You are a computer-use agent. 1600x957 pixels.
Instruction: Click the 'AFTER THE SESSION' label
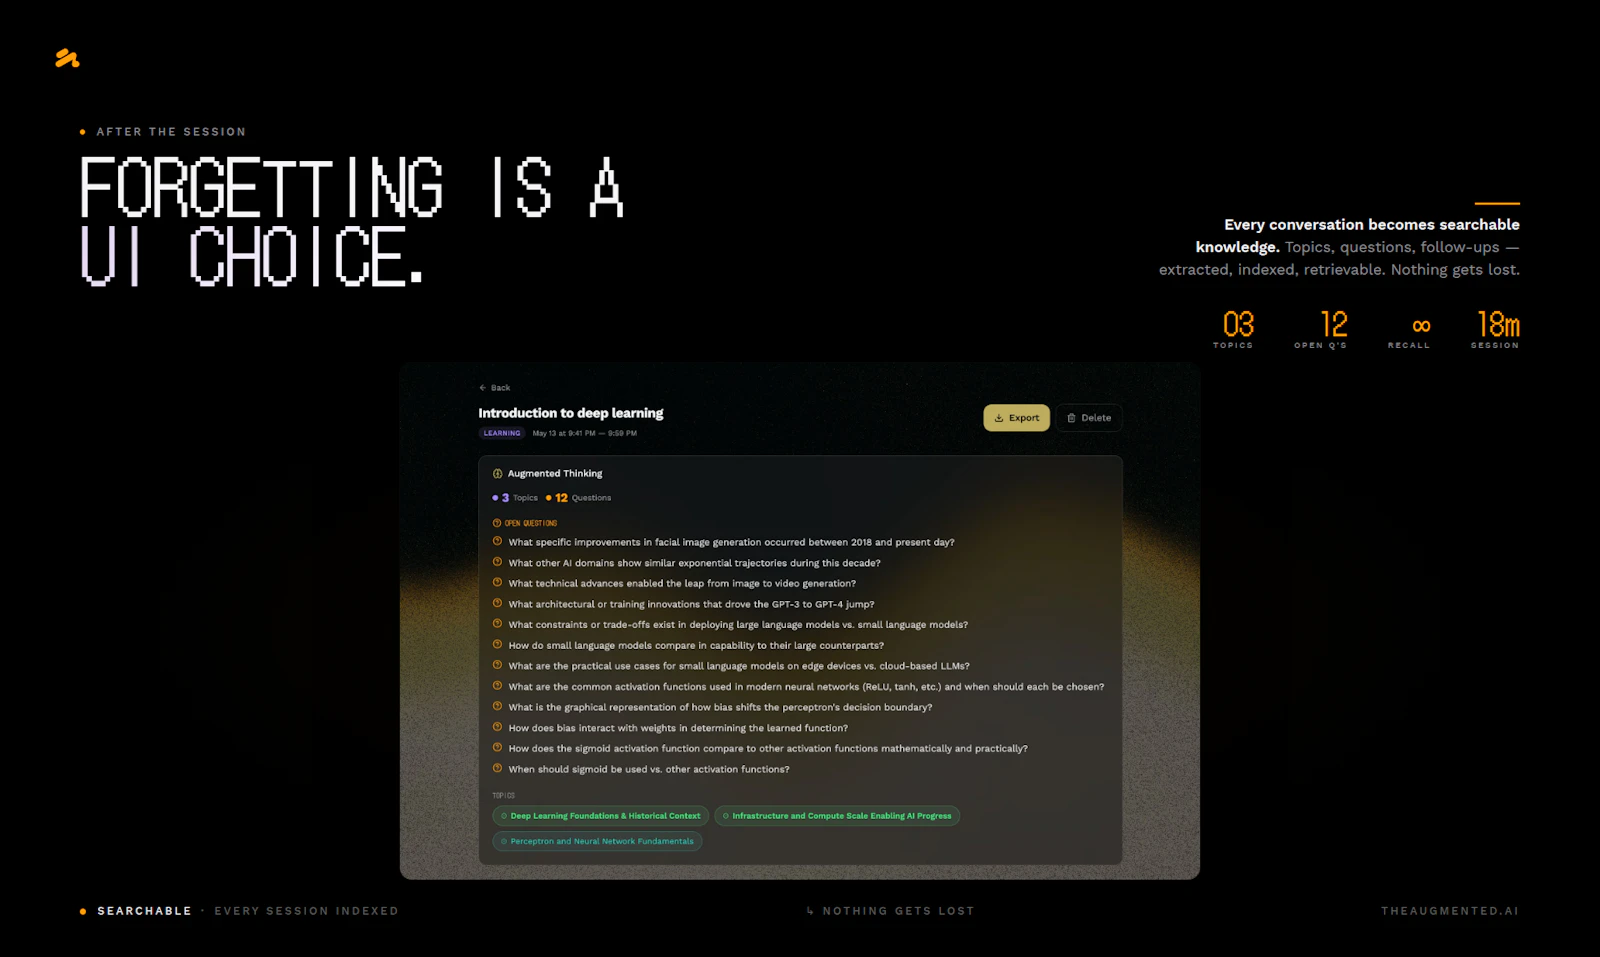coord(171,132)
